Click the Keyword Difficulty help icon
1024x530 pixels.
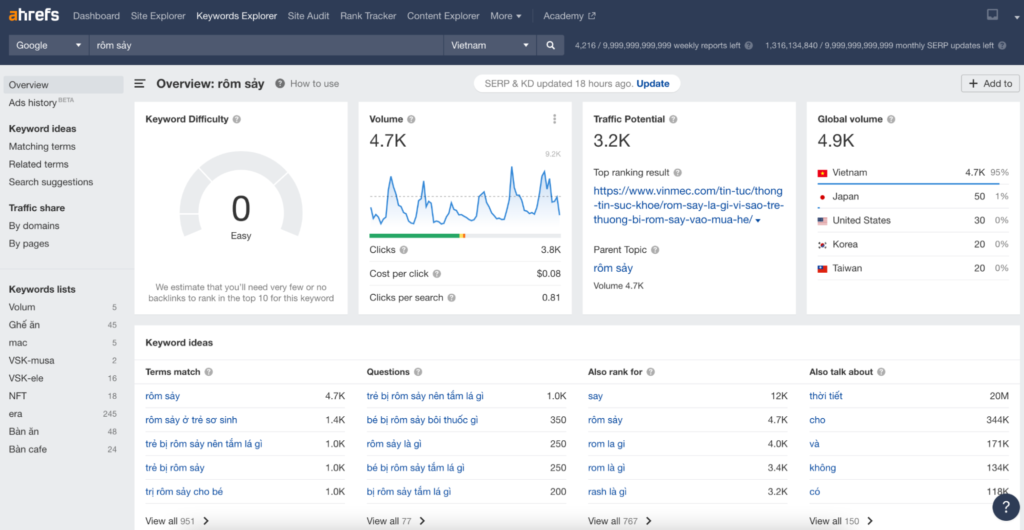point(236,119)
